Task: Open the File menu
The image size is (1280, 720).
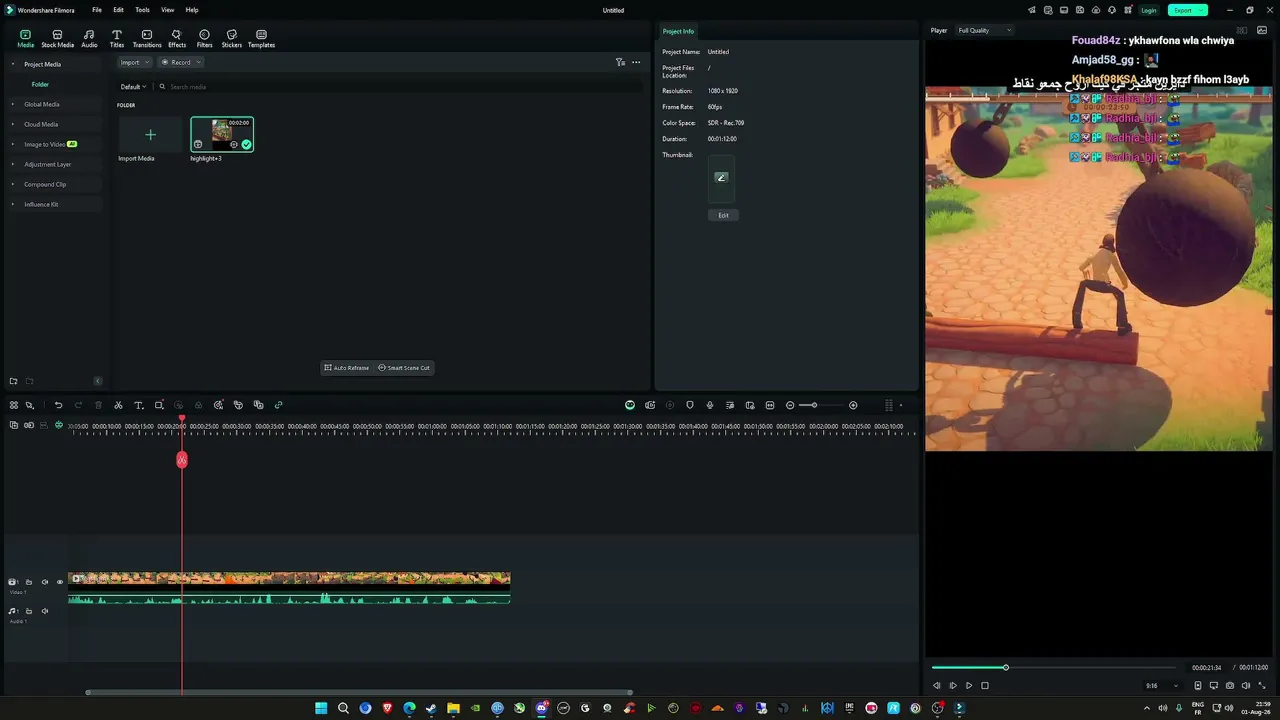Action: point(97,10)
